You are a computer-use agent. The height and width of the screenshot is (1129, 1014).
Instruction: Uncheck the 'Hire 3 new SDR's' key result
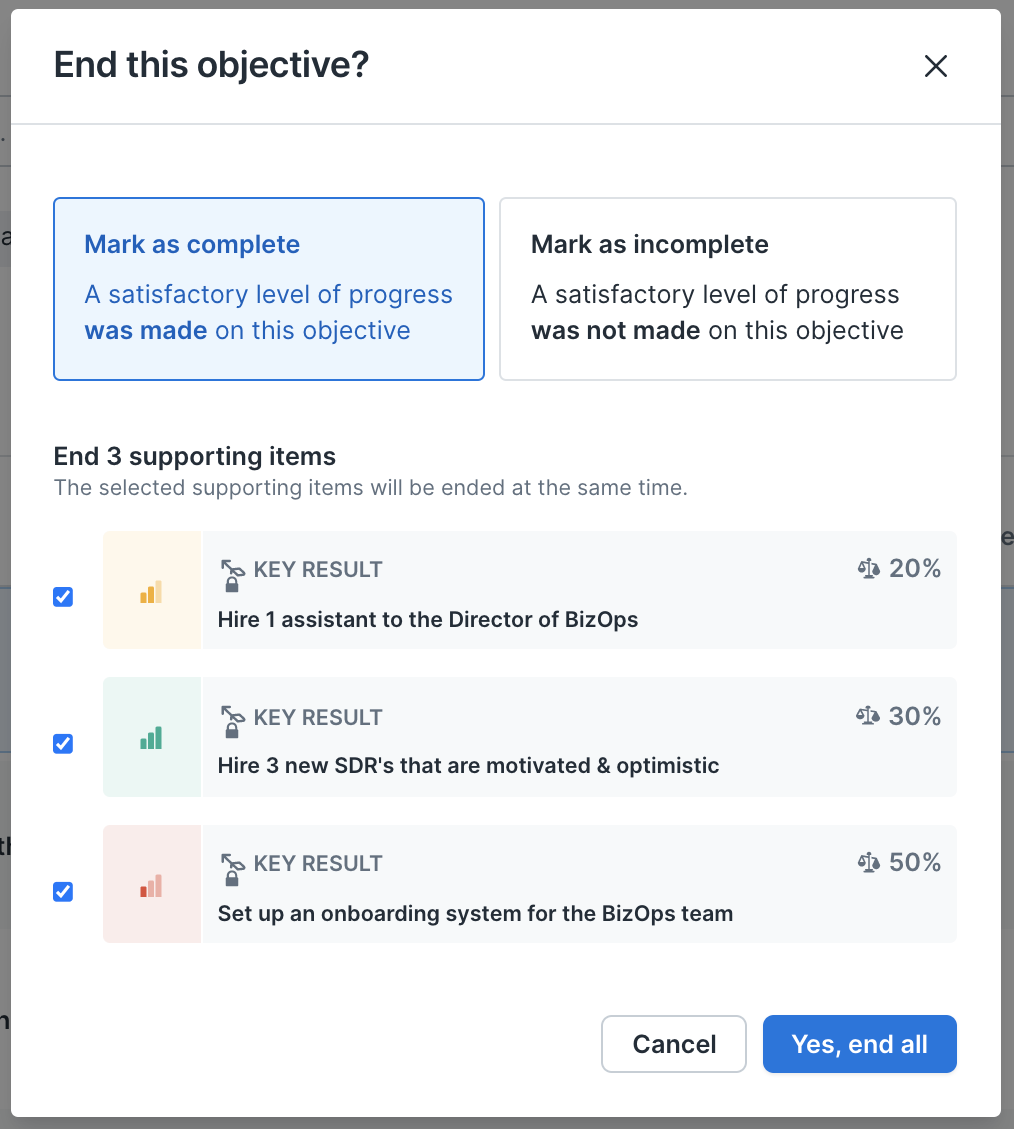[63, 743]
